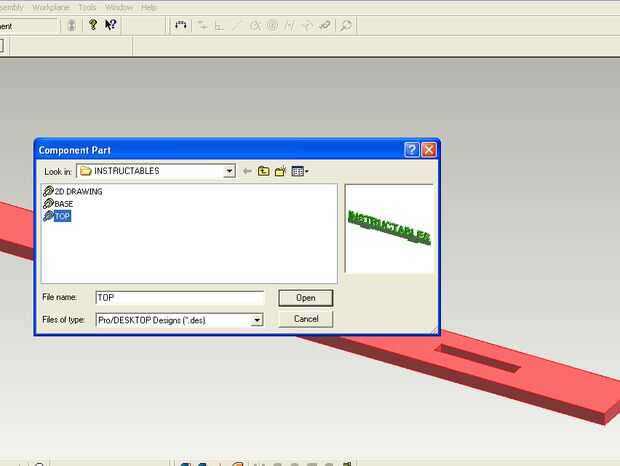Screen dimensions: 620x466
Task: Open the Help menu
Action: click(x=149, y=8)
